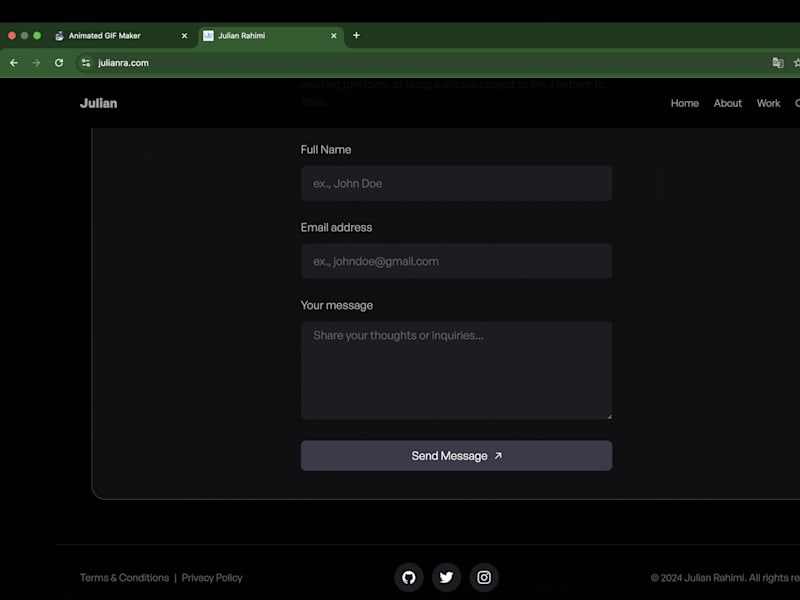The height and width of the screenshot is (600, 800).
Task: Close the Julian Rahimi tab
Action: [x=334, y=36]
